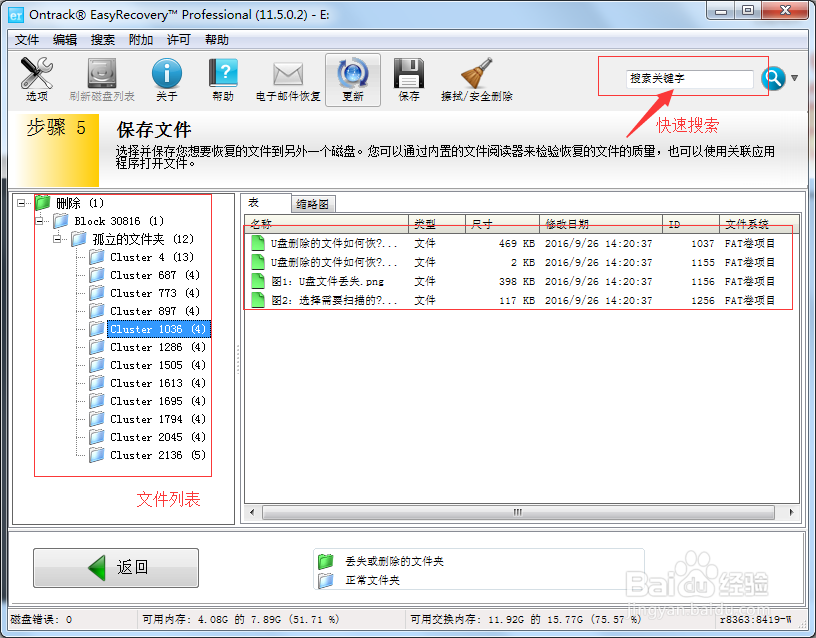Sort by 名称 column header
816x638 pixels.
coord(327,224)
